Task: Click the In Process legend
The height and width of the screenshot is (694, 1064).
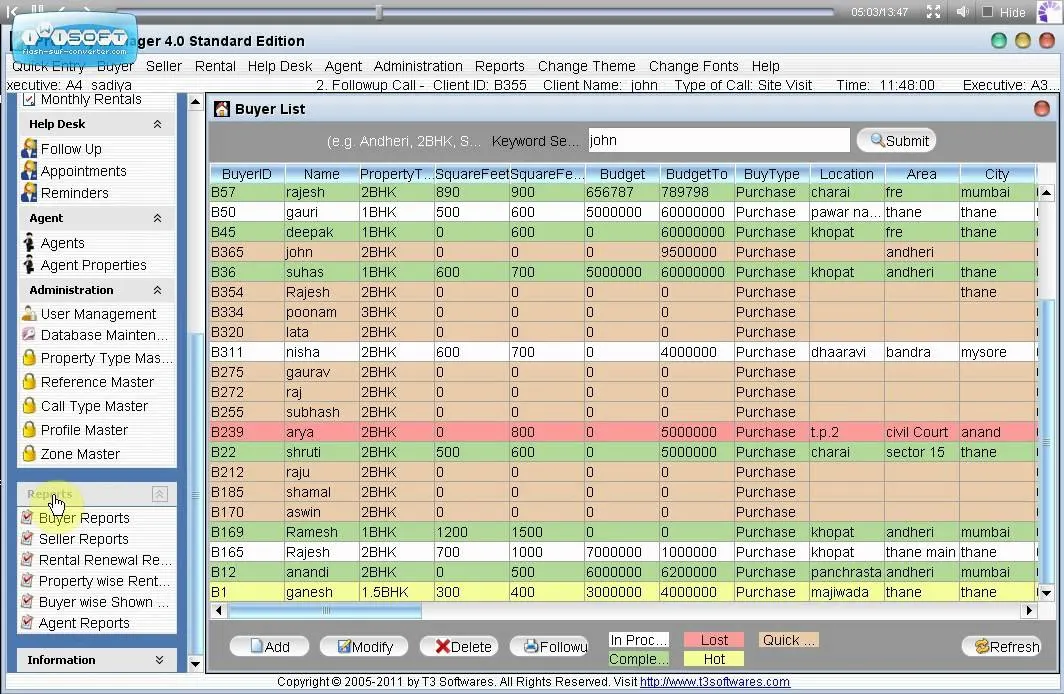Action: click(639, 640)
